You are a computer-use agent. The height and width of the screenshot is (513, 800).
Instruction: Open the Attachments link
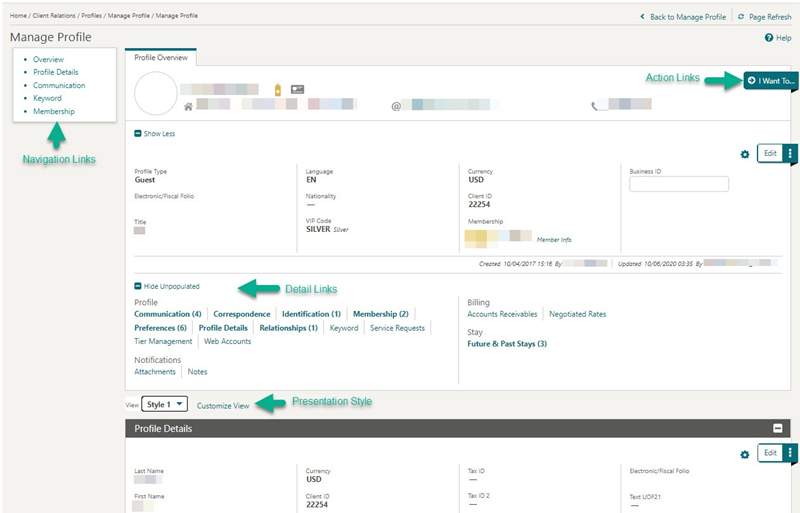[x=155, y=372]
